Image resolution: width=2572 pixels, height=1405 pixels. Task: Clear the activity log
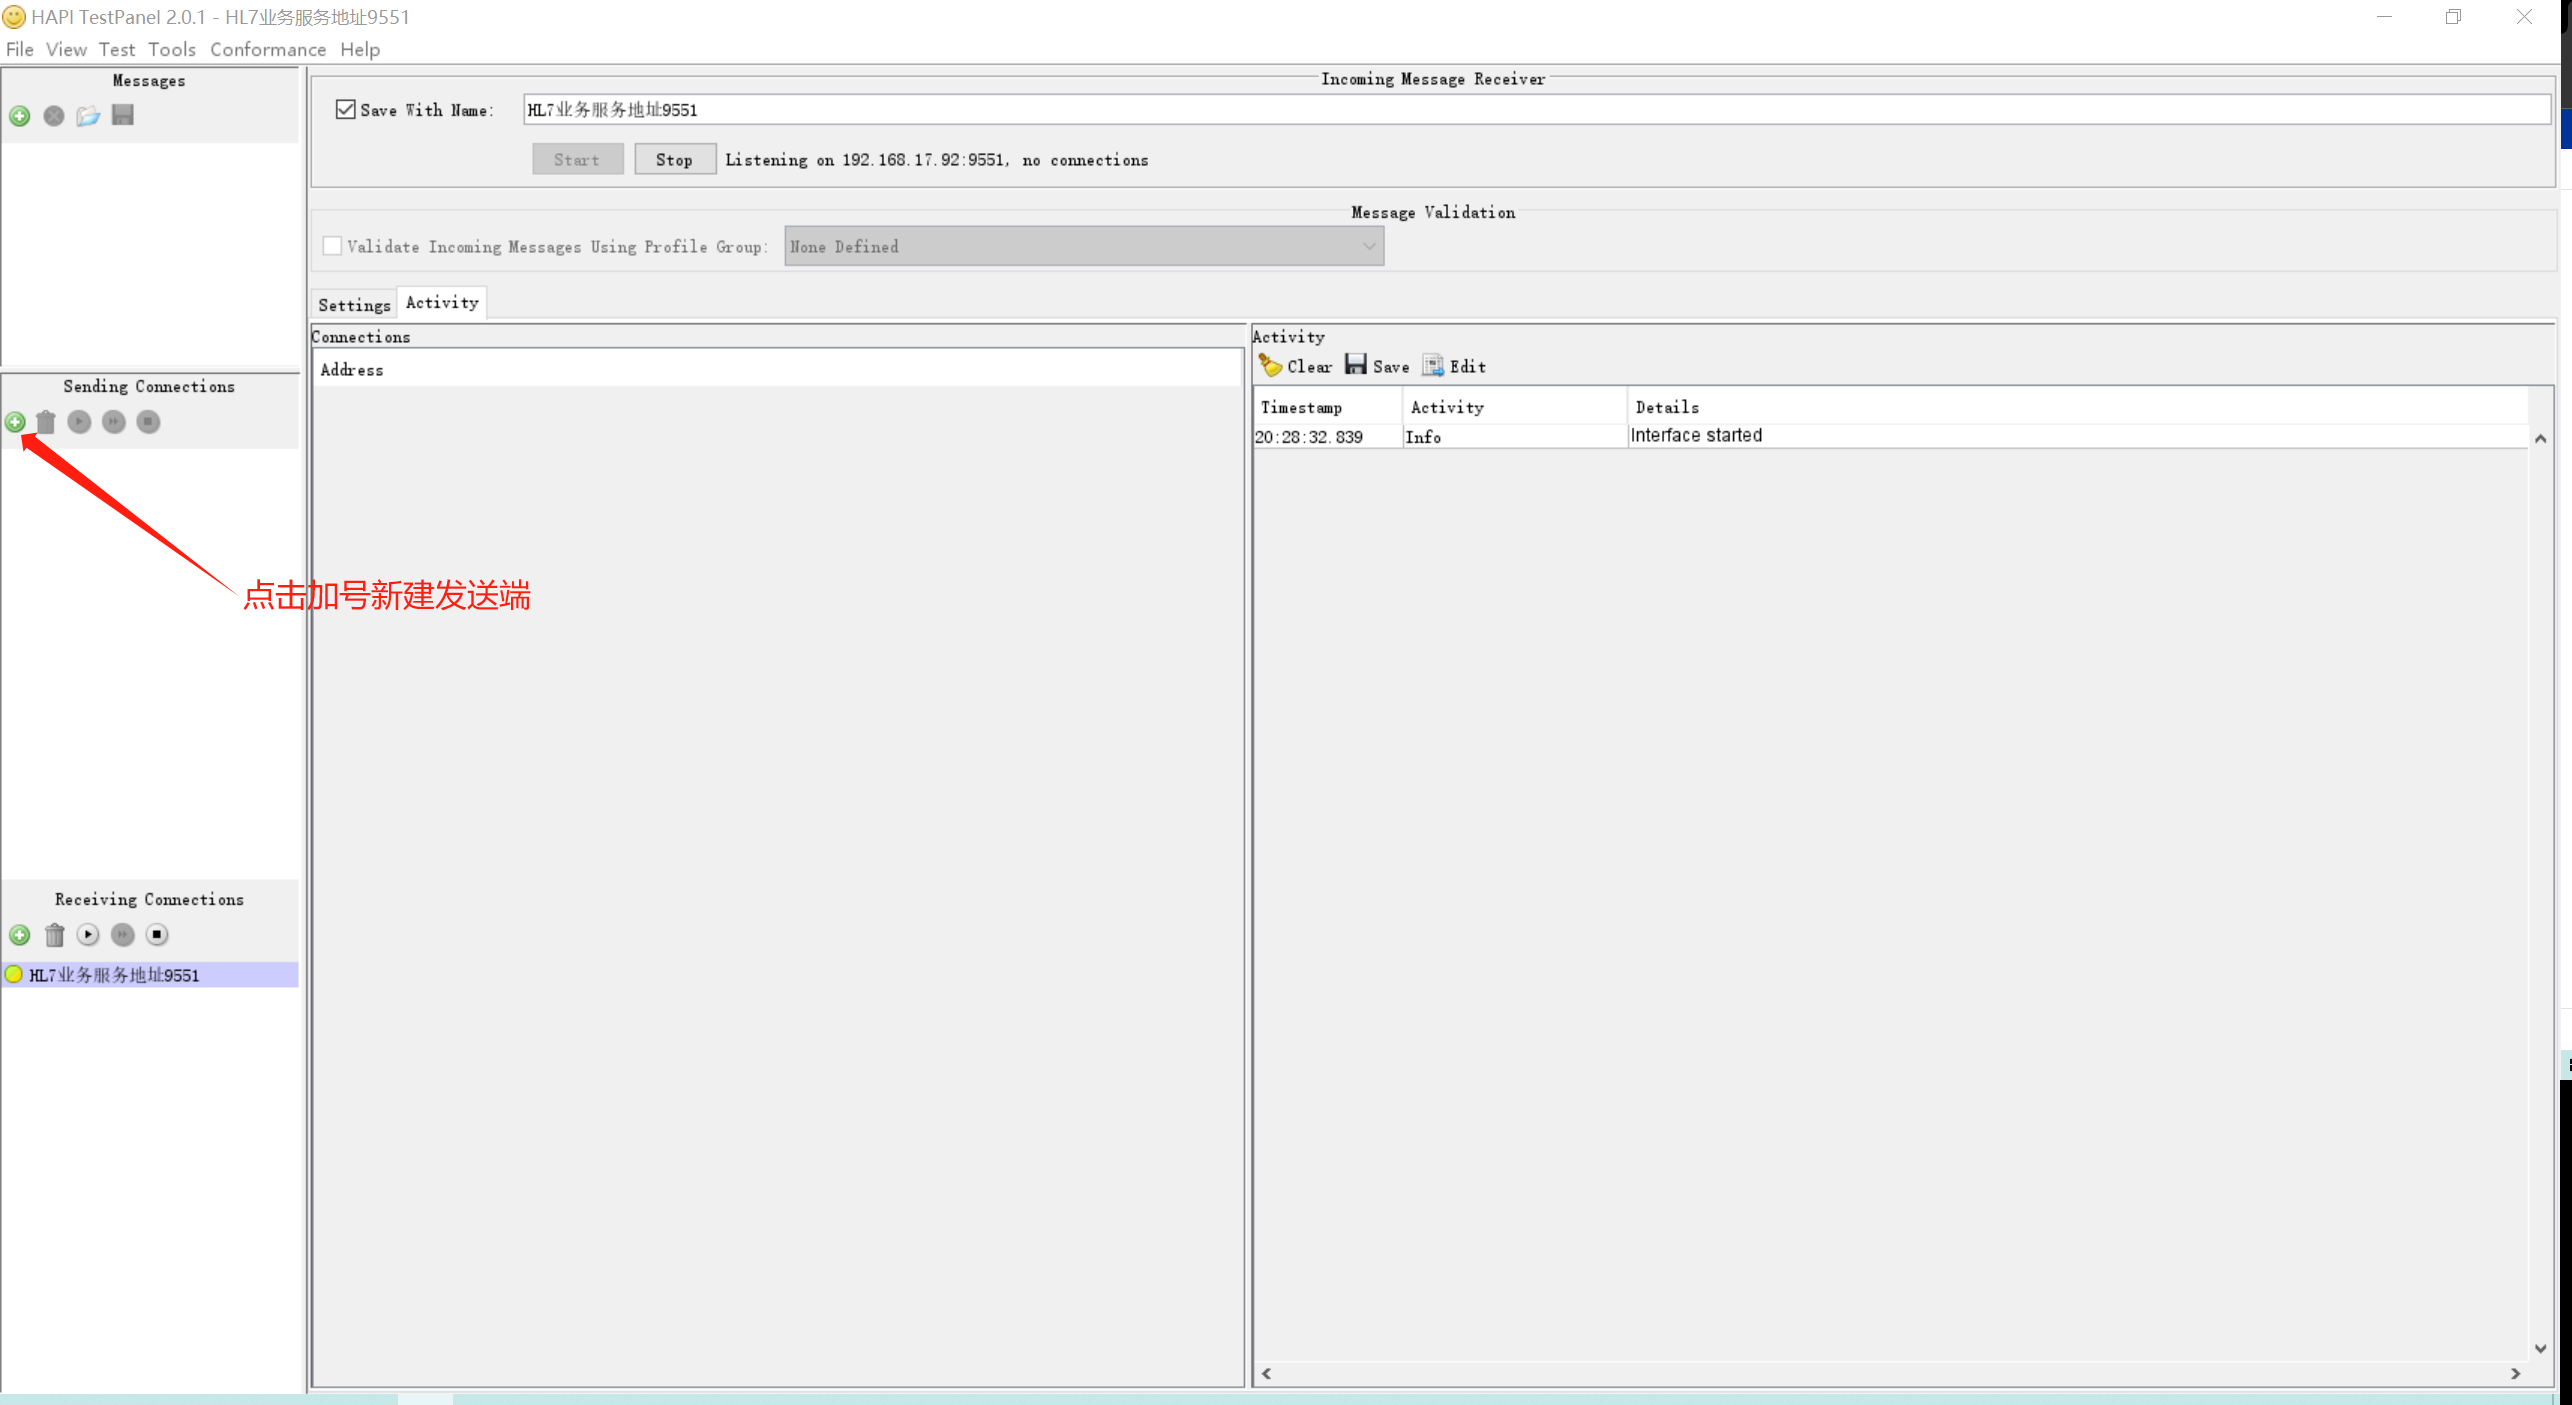pyautogui.click(x=1296, y=366)
